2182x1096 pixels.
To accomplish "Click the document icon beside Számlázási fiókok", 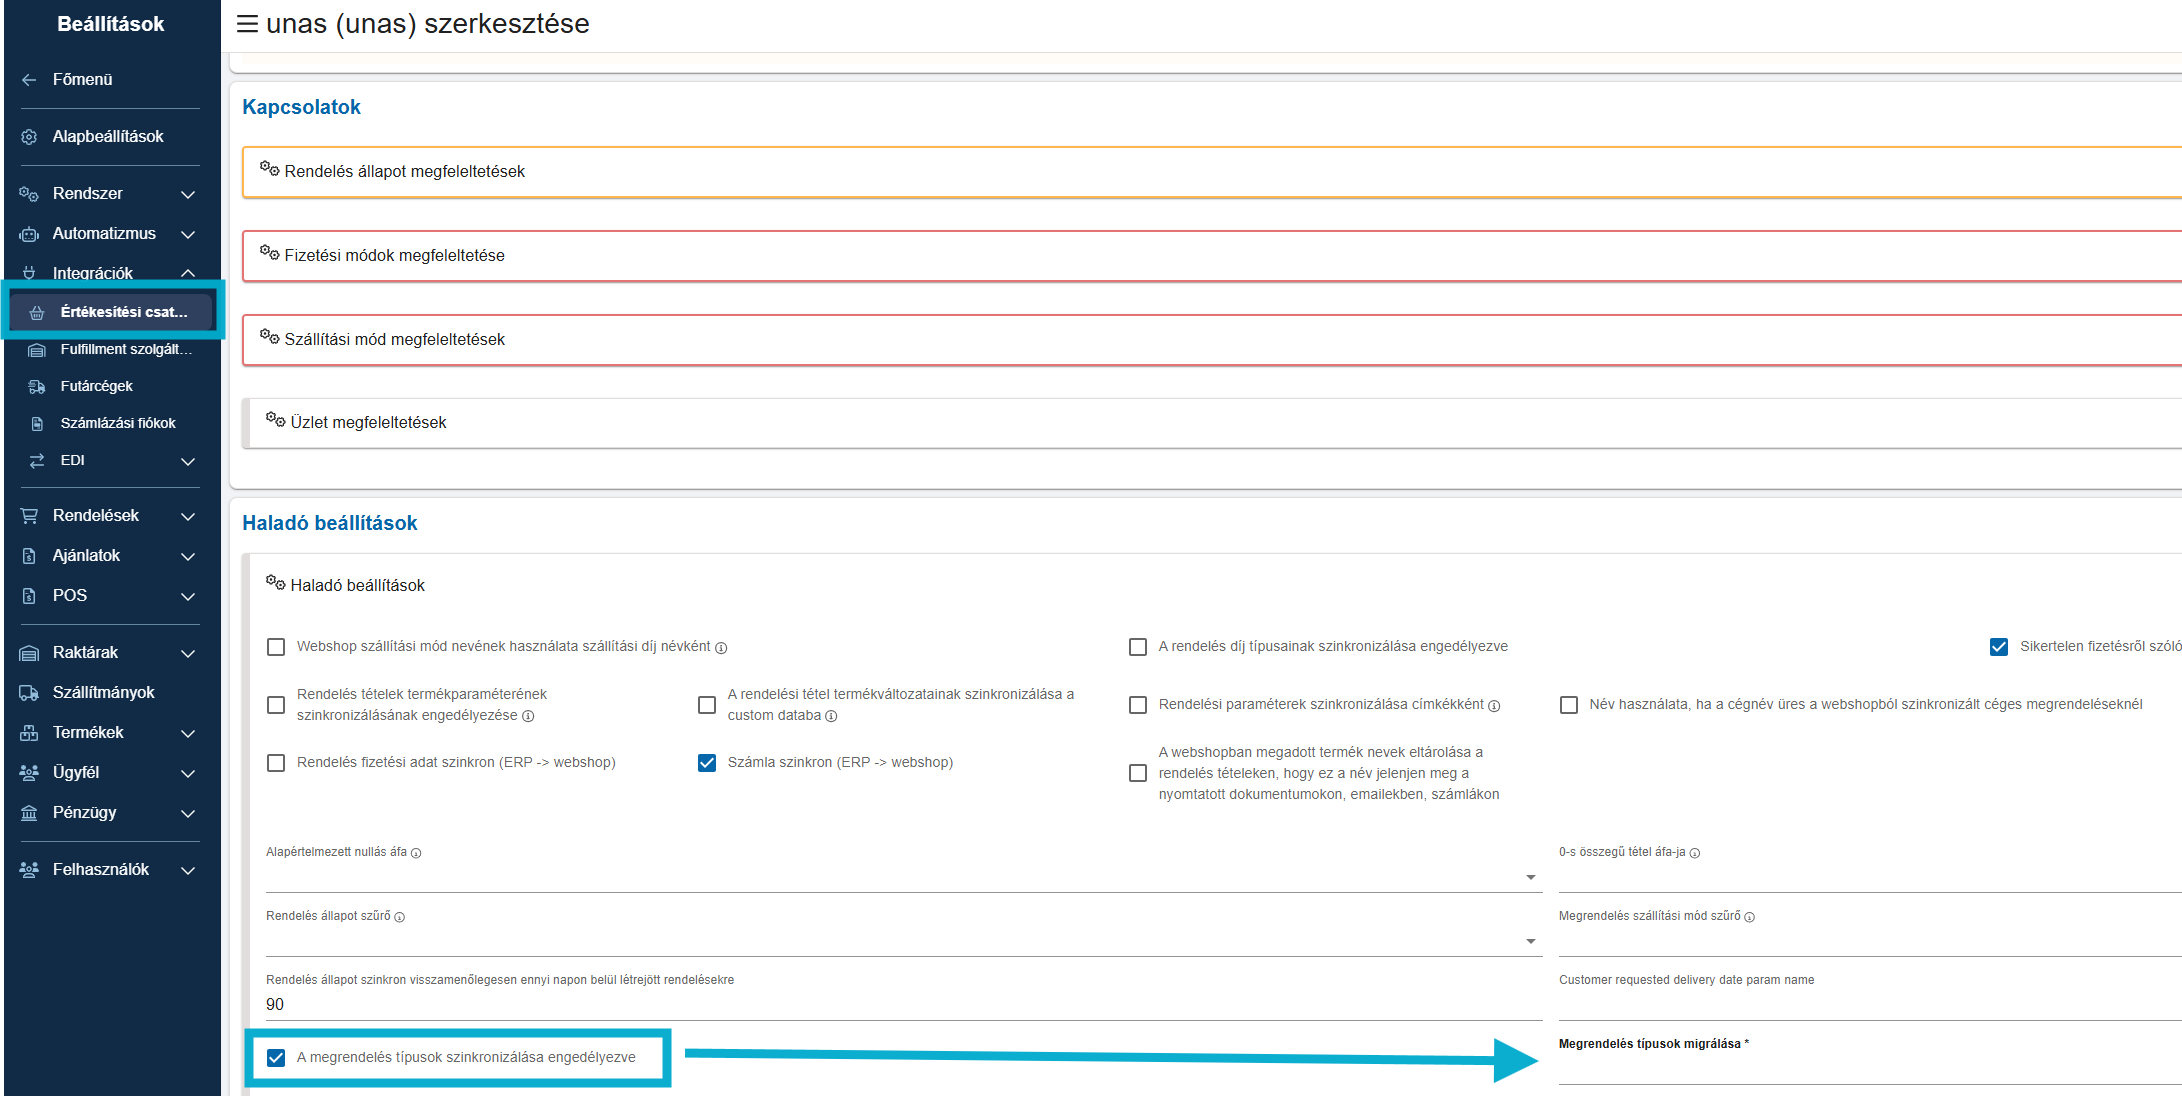I will (37, 424).
